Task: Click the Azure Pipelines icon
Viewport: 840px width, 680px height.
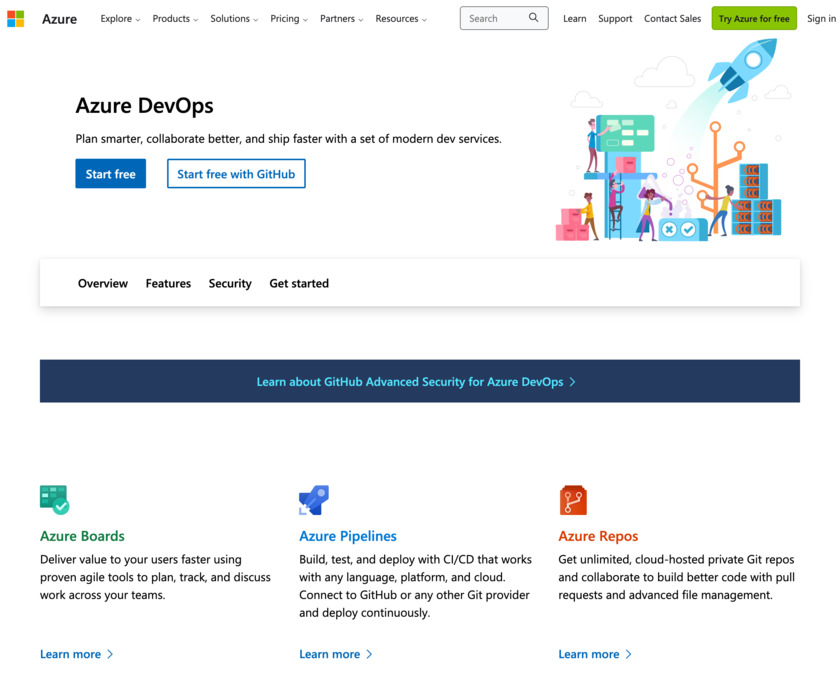Action: pos(314,500)
